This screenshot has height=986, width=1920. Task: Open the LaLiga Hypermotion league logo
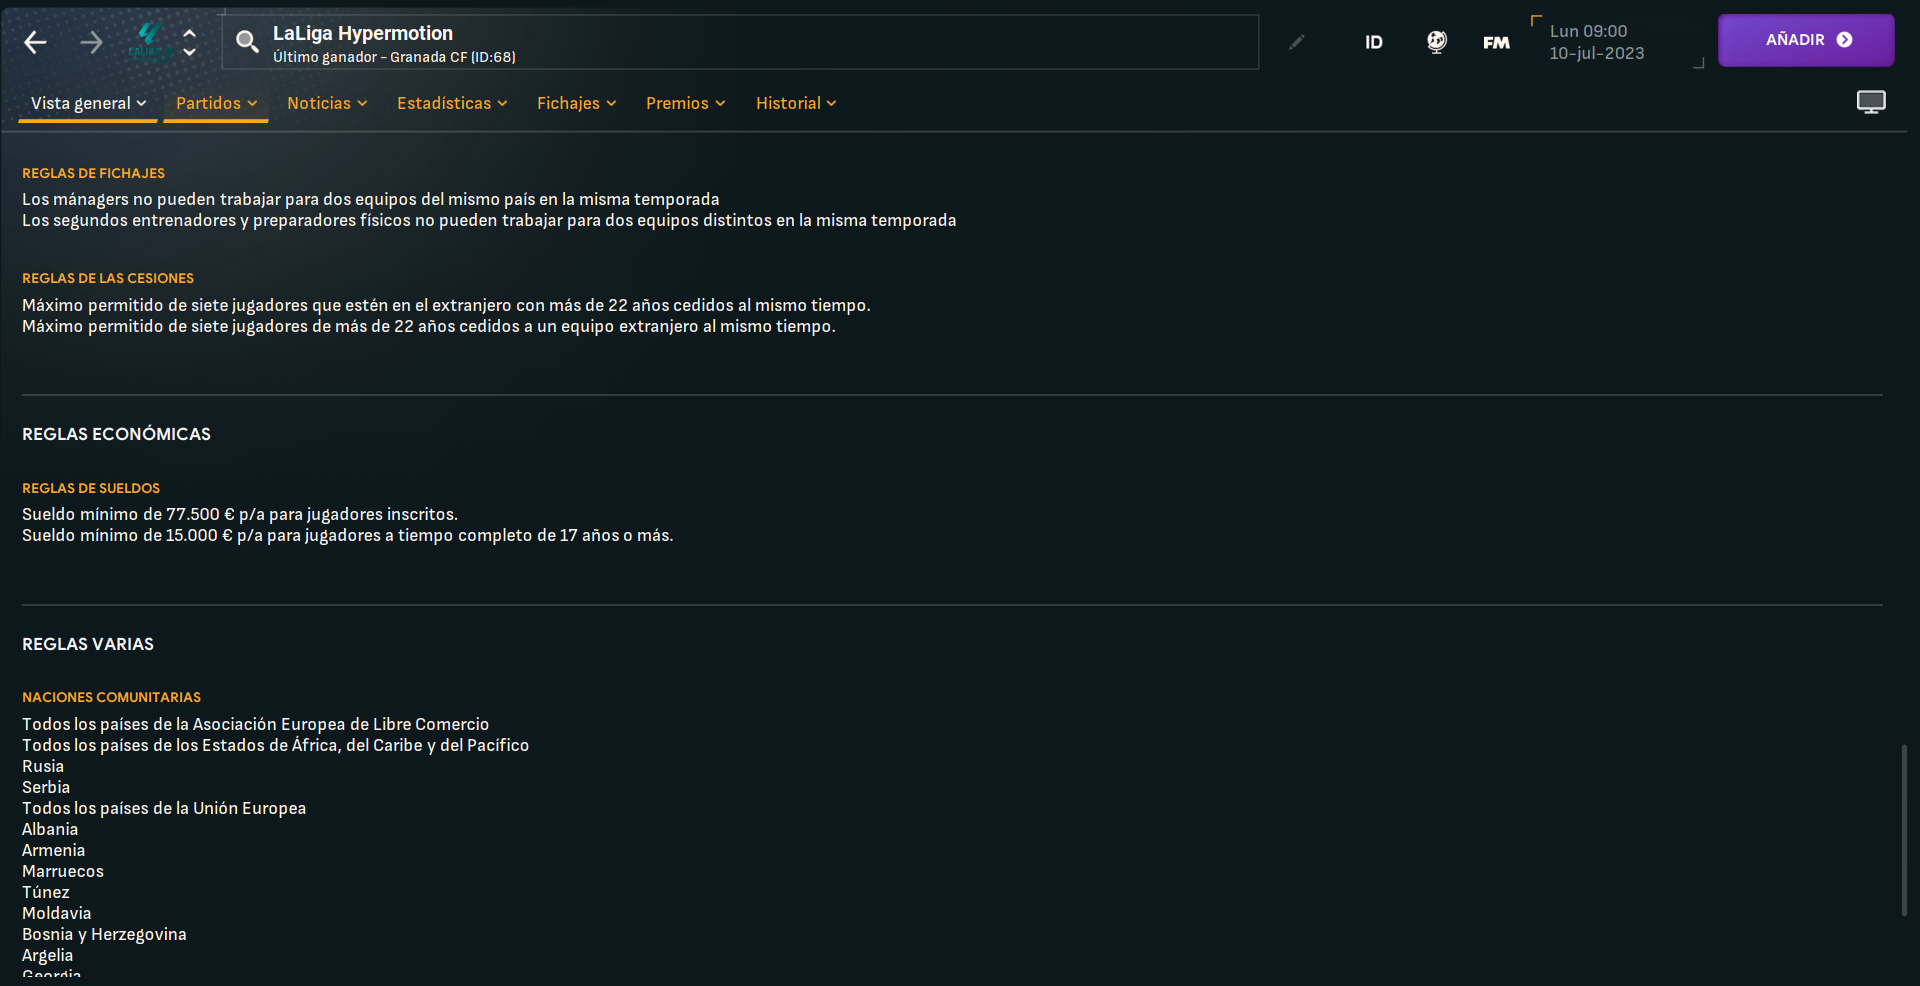click(150, 42)
